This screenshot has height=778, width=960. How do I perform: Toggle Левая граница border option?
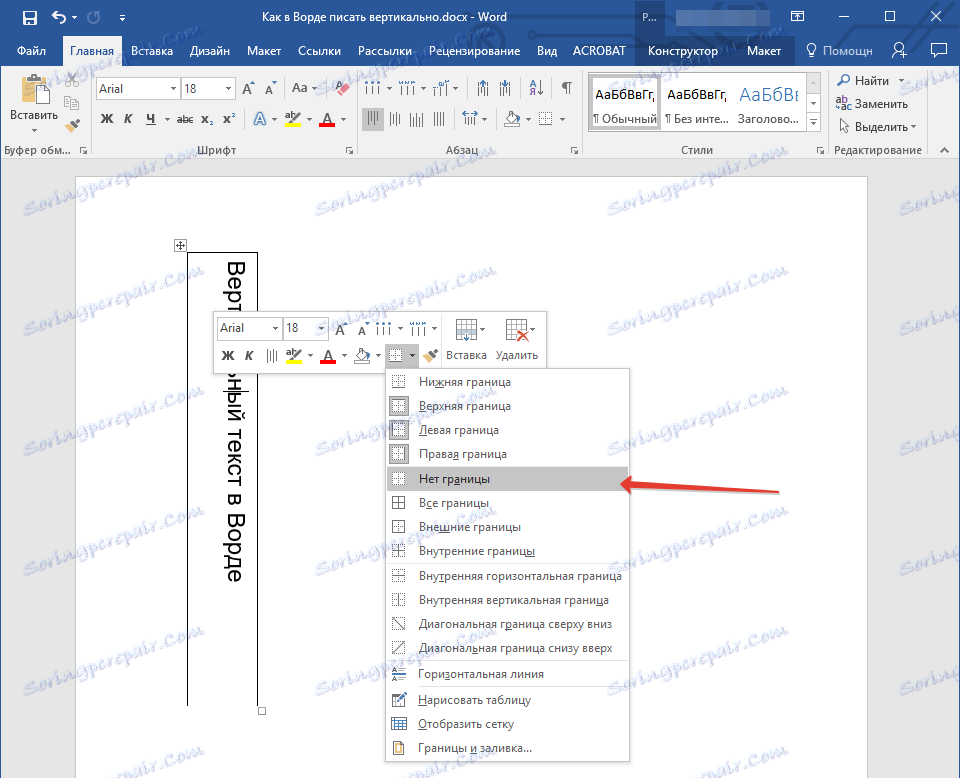pos(458,430)
